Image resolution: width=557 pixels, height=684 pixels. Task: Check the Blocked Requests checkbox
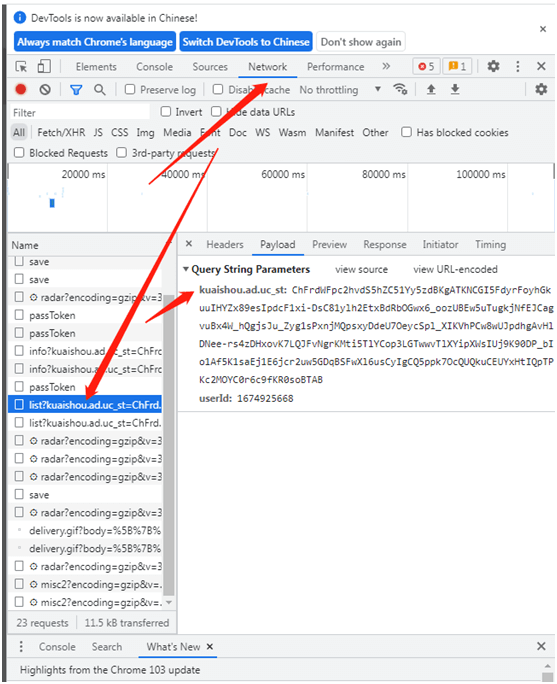[19, 153]
